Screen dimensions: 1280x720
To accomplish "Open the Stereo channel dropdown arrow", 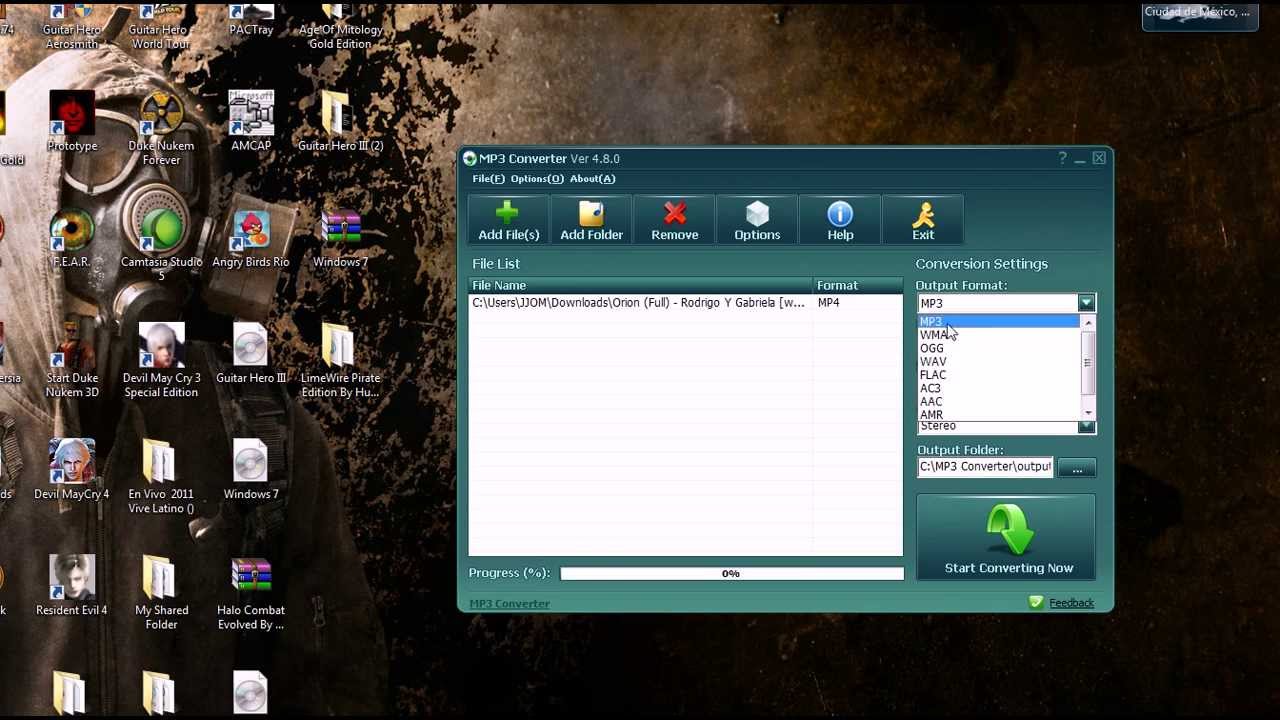I will (x=1086, y=427).
